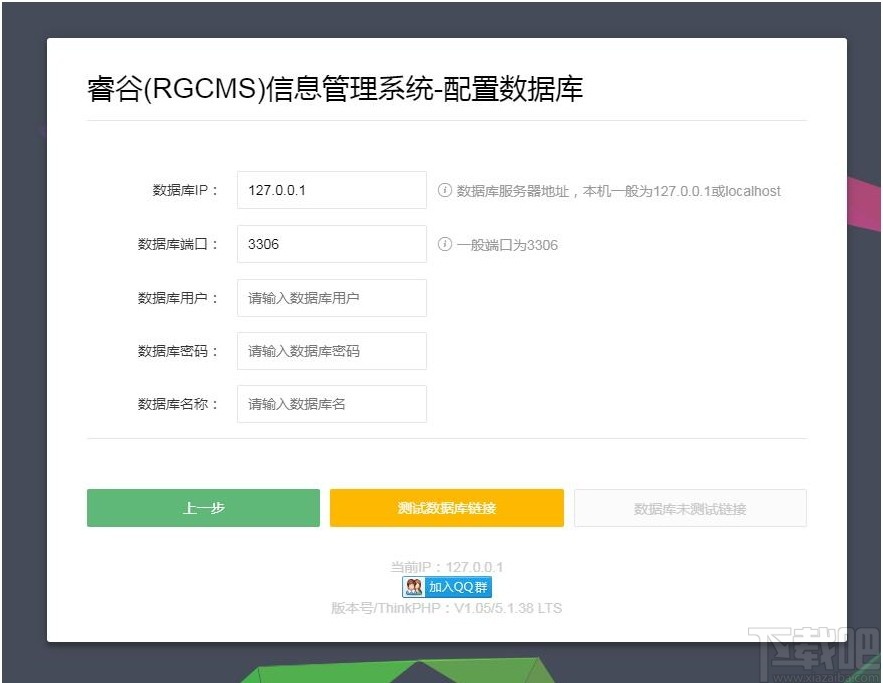Click the 数据库端口 input showing 3306

coord(331,244)
